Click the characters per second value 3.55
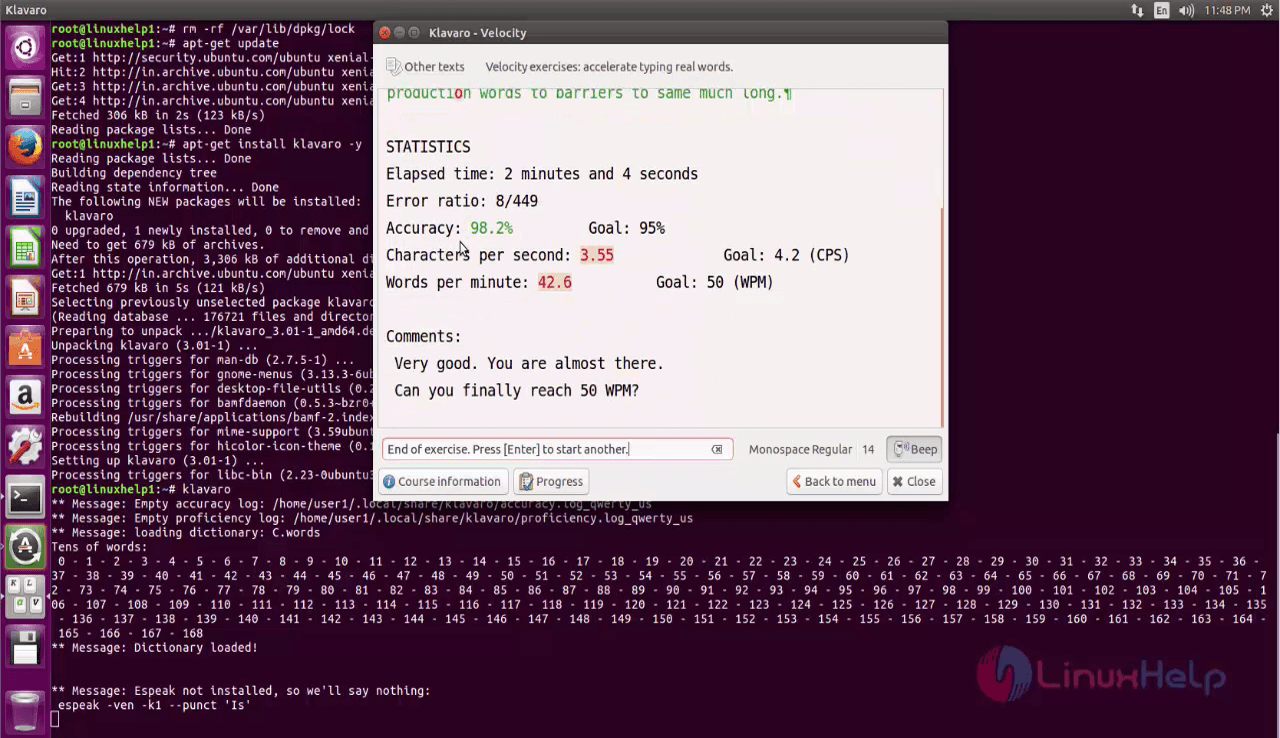1280x738 pixels. pos(596,255)
